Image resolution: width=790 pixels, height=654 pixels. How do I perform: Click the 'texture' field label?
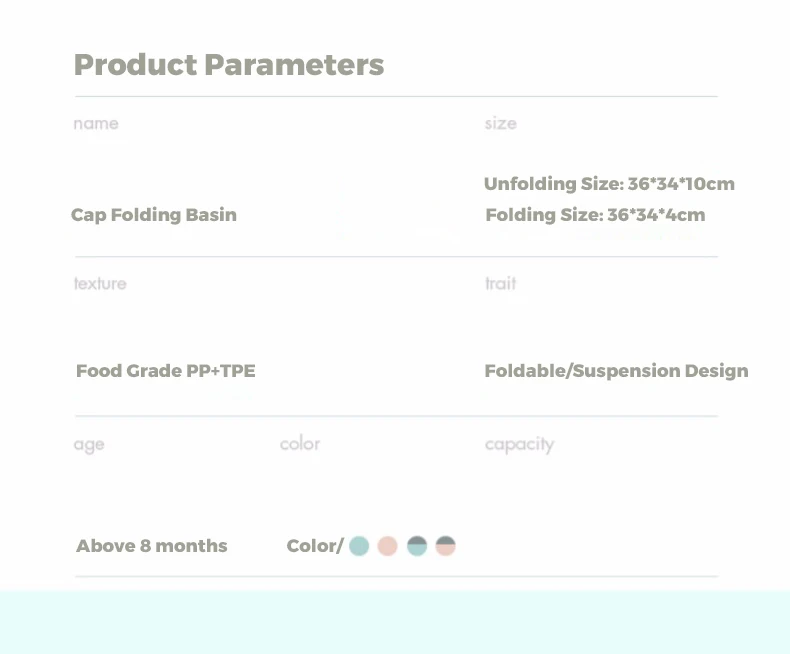[100, 284]
